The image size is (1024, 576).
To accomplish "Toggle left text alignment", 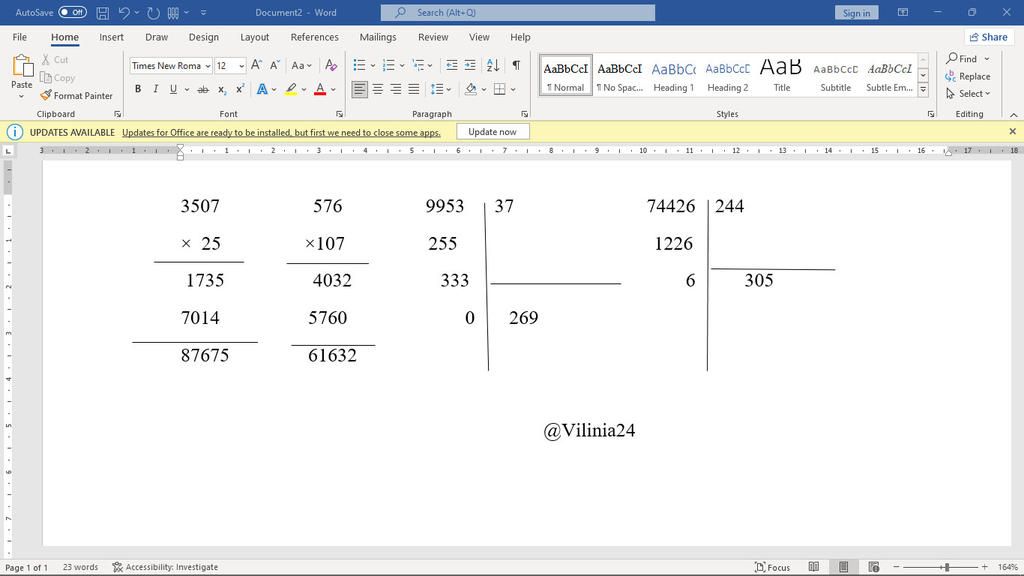I will [x=359, y=89].
